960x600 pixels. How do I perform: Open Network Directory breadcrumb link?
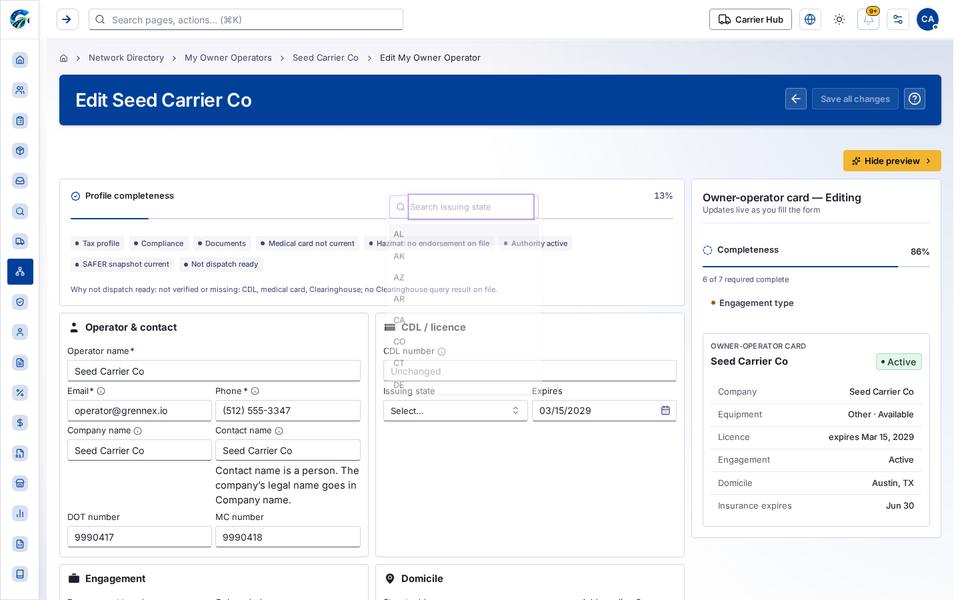pos(126,58)
